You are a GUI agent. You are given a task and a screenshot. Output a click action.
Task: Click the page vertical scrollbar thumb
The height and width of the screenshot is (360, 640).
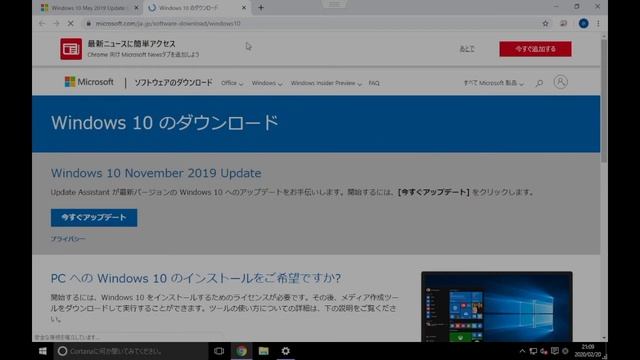point(604,100)
